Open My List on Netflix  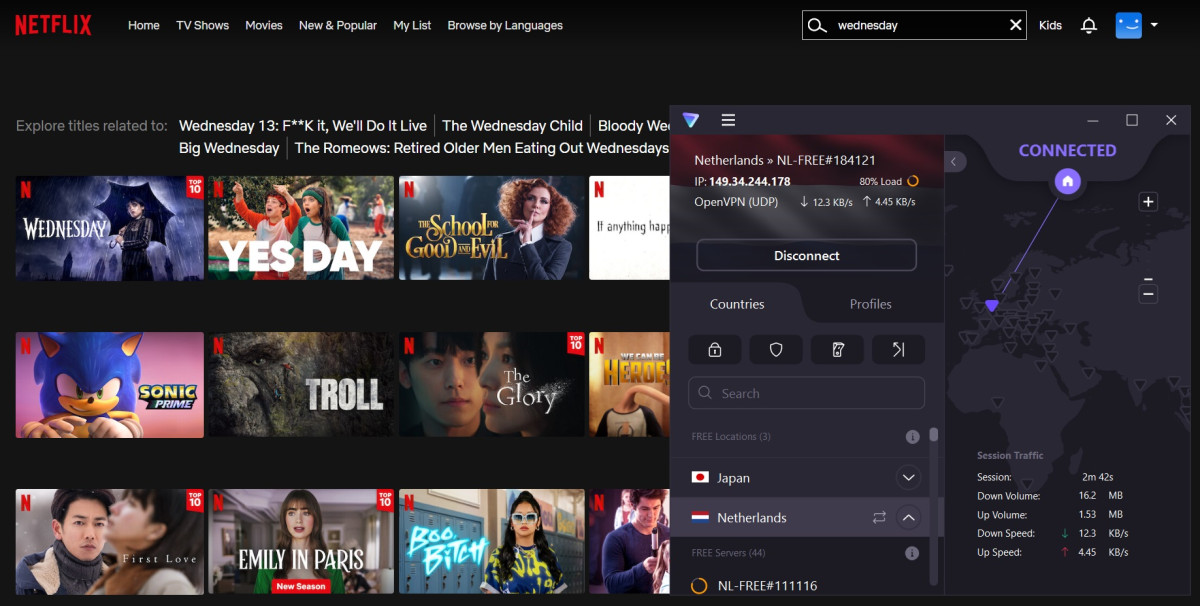click(x=412, y=25)
